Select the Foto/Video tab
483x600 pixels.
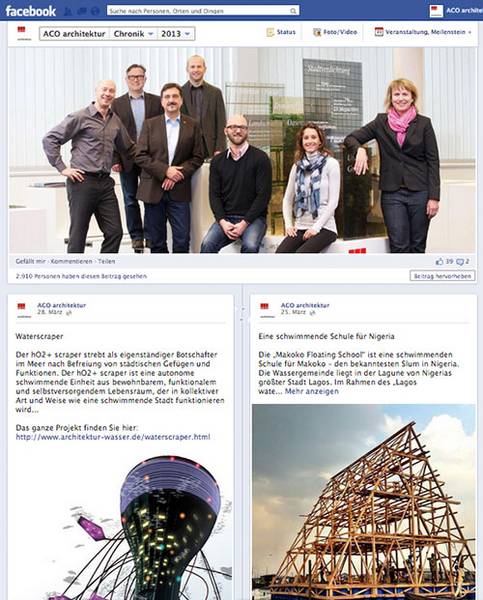coord(335,32)
